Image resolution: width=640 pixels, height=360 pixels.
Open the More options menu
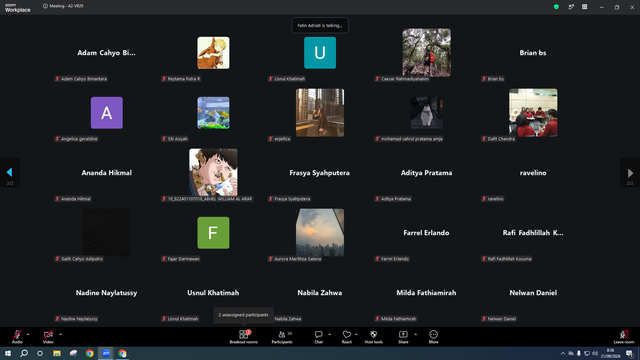pyautogui.click(x=433, y=337)
